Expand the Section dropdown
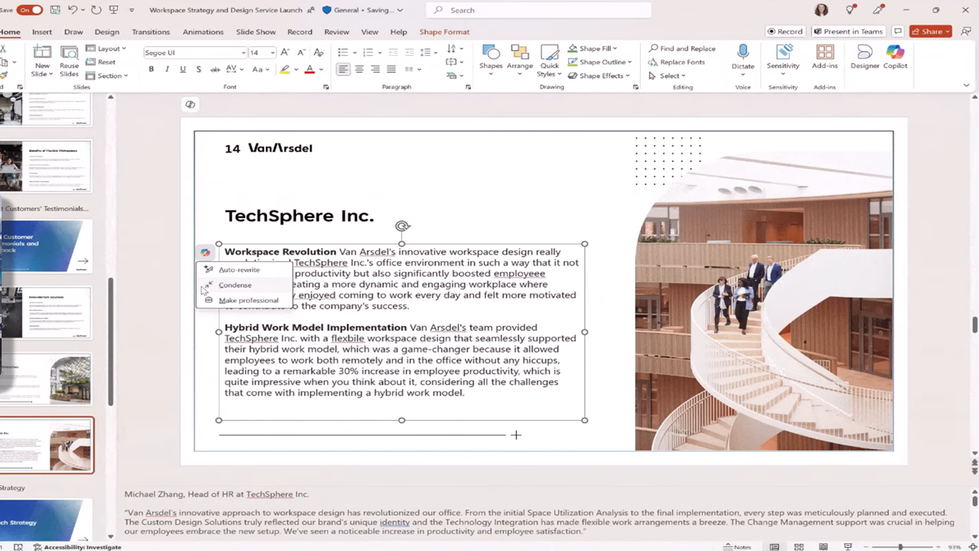Screen dimensions: 979x551 tap(107, 76)
